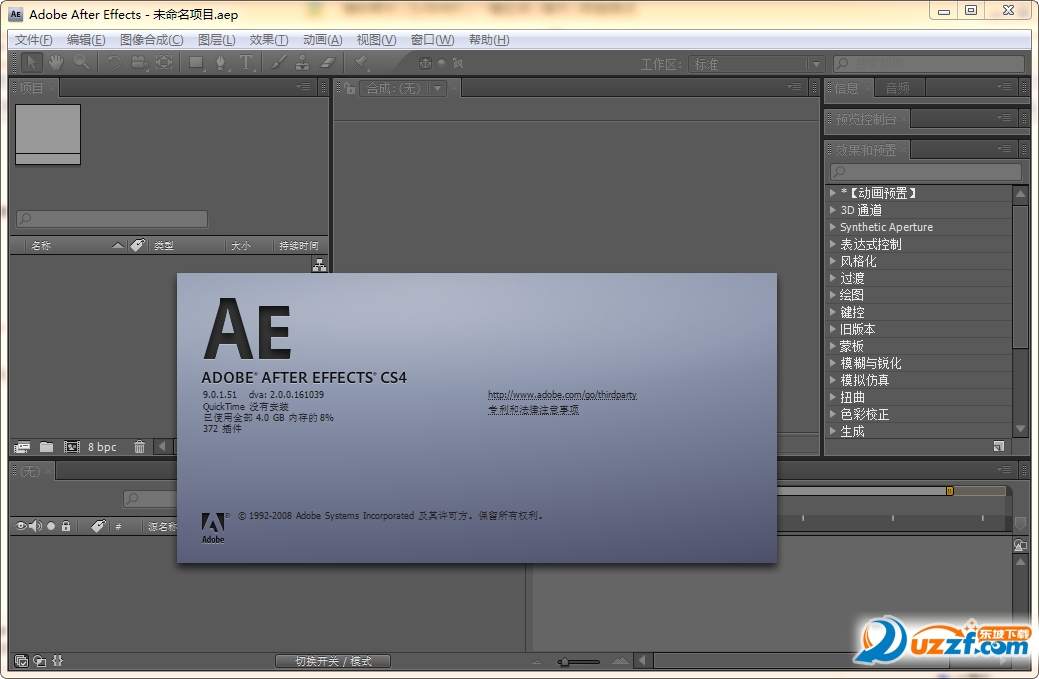Expand the 动画预置 effects category
Viewport: 1039px width, 679px height.
click(x=833, y=193)
